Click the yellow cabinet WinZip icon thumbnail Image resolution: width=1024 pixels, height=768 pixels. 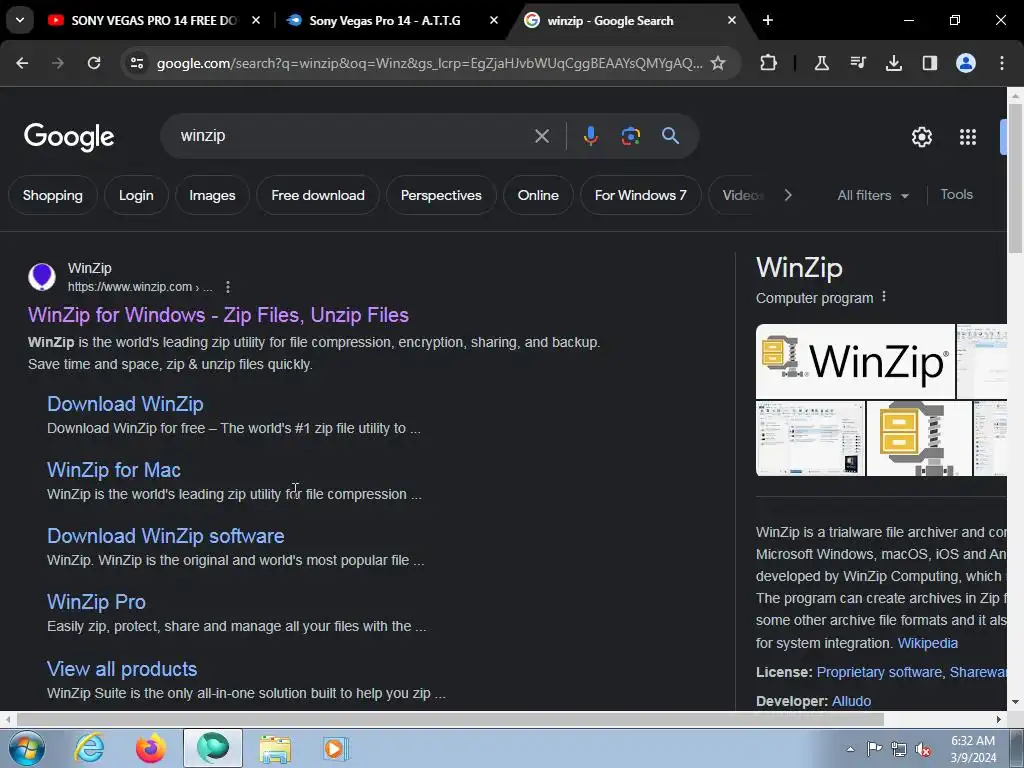click(x=919, y=438)
